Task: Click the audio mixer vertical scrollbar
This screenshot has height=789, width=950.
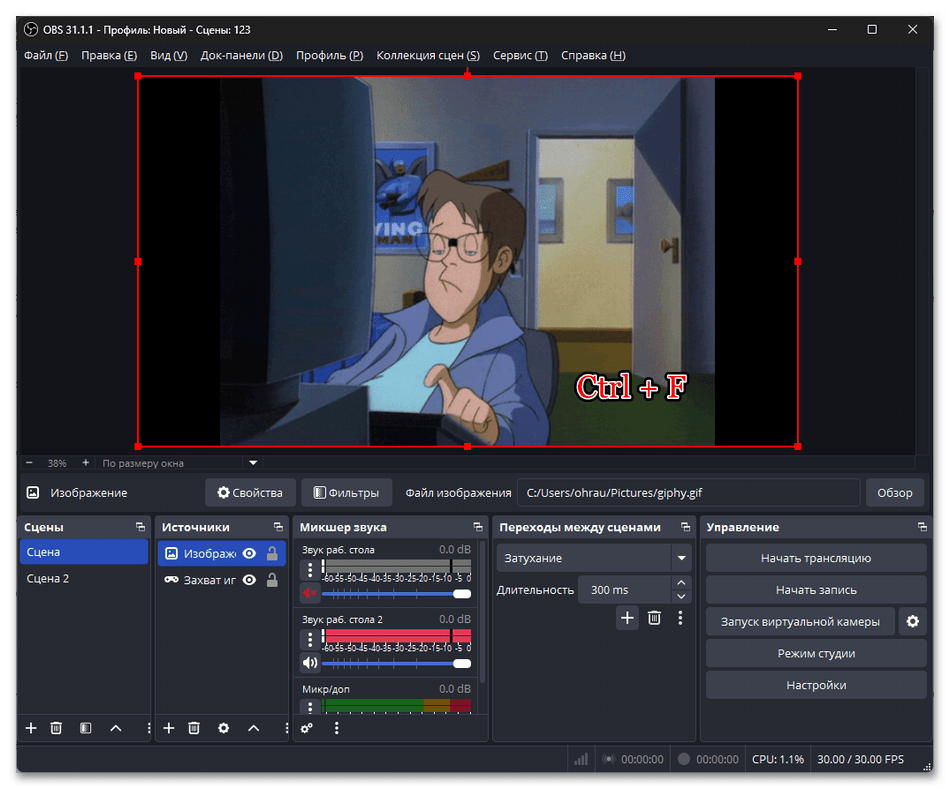Action: (482, 612)
